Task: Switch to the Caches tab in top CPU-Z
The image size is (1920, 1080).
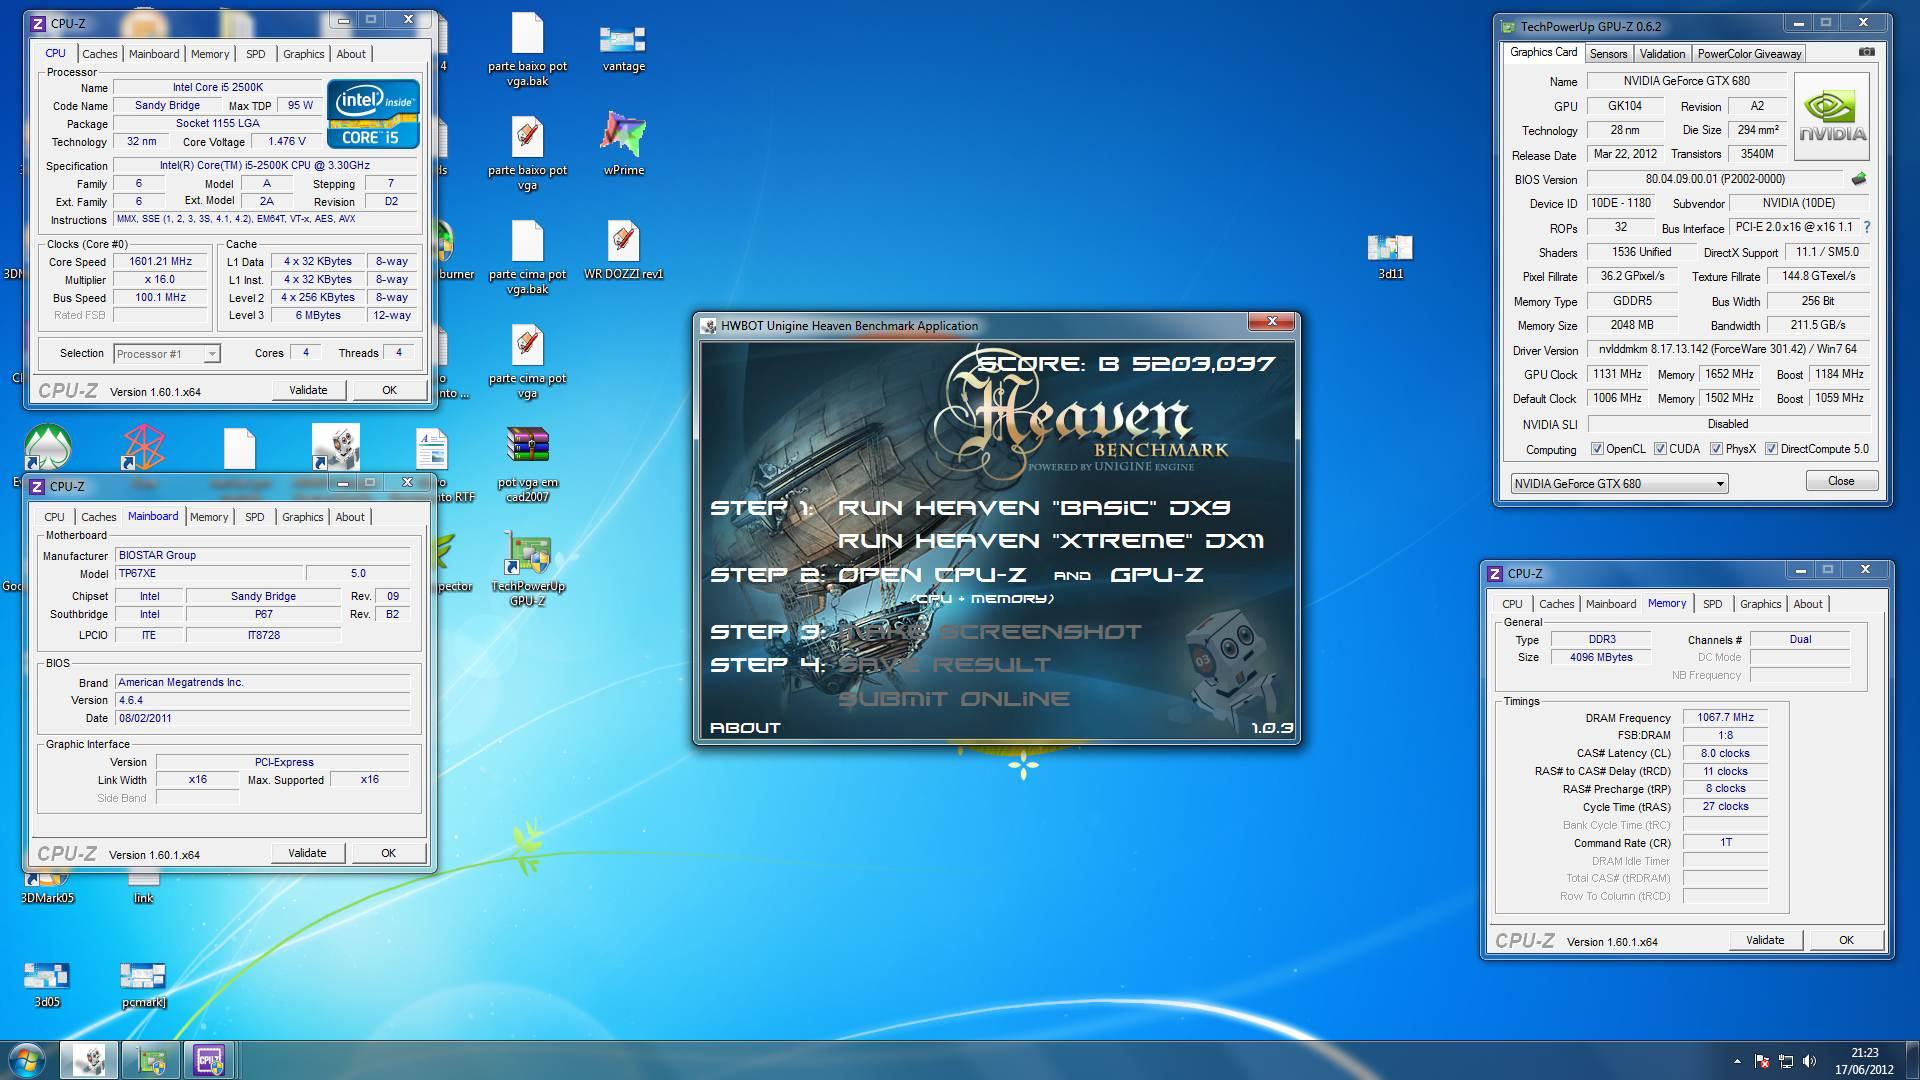Action: [x=99, y=54]
